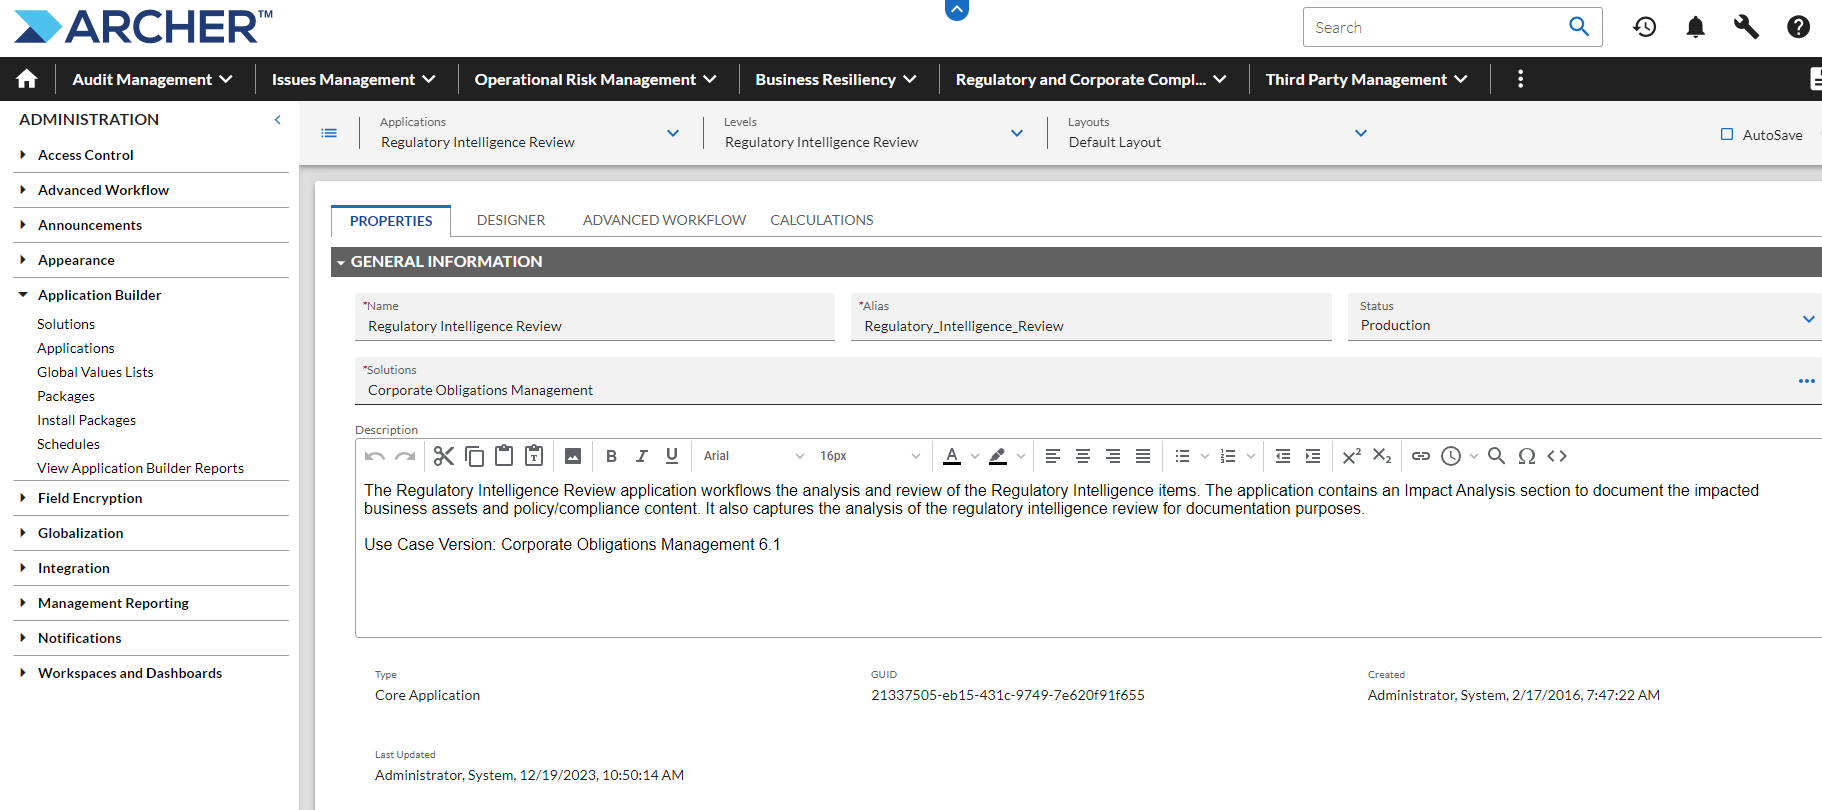The image size is (1822, 810).
Task: Justify text in description editor
Action: 1143,456
